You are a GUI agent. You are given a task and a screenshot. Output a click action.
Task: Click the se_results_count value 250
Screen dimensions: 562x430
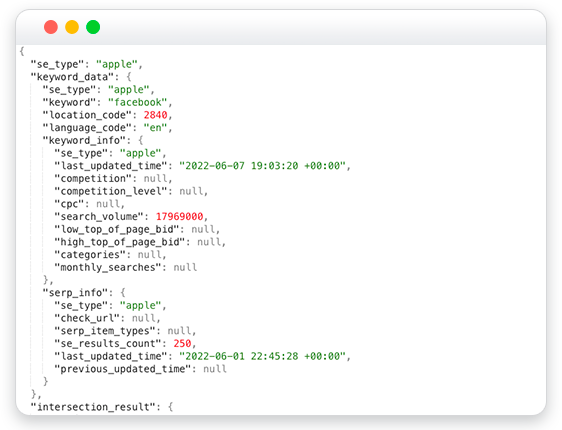click(182, 343)
